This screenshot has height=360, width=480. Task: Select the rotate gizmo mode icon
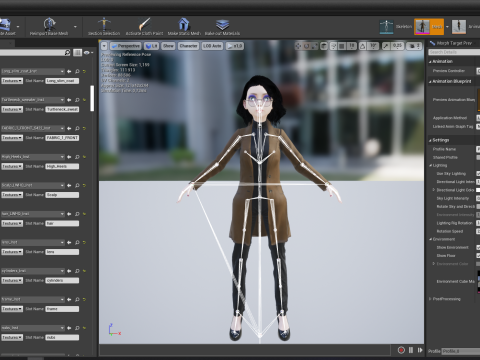tap(306, 46)
